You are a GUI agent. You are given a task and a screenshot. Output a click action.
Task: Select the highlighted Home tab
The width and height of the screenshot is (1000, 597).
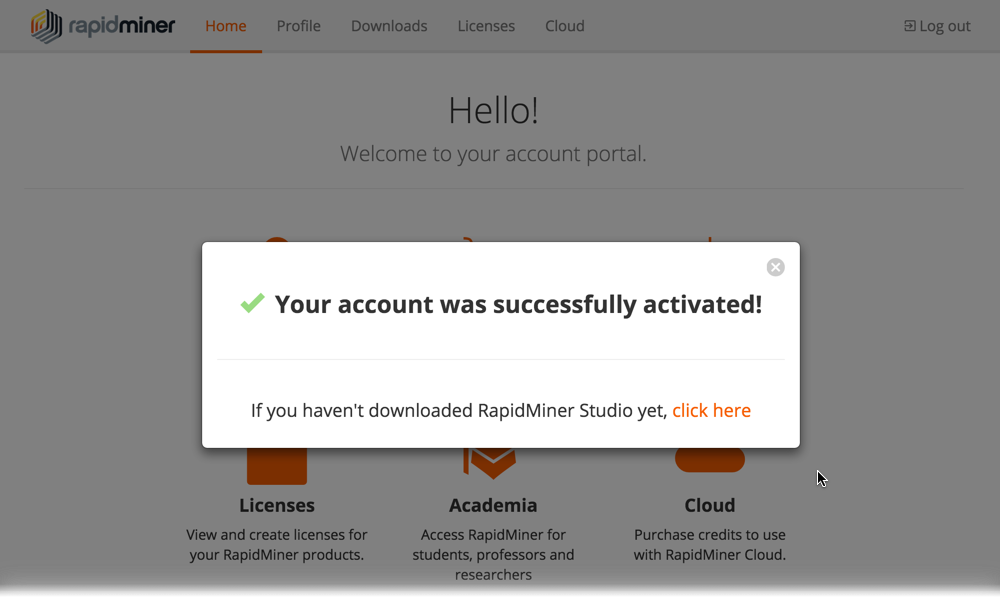(226, 26)
